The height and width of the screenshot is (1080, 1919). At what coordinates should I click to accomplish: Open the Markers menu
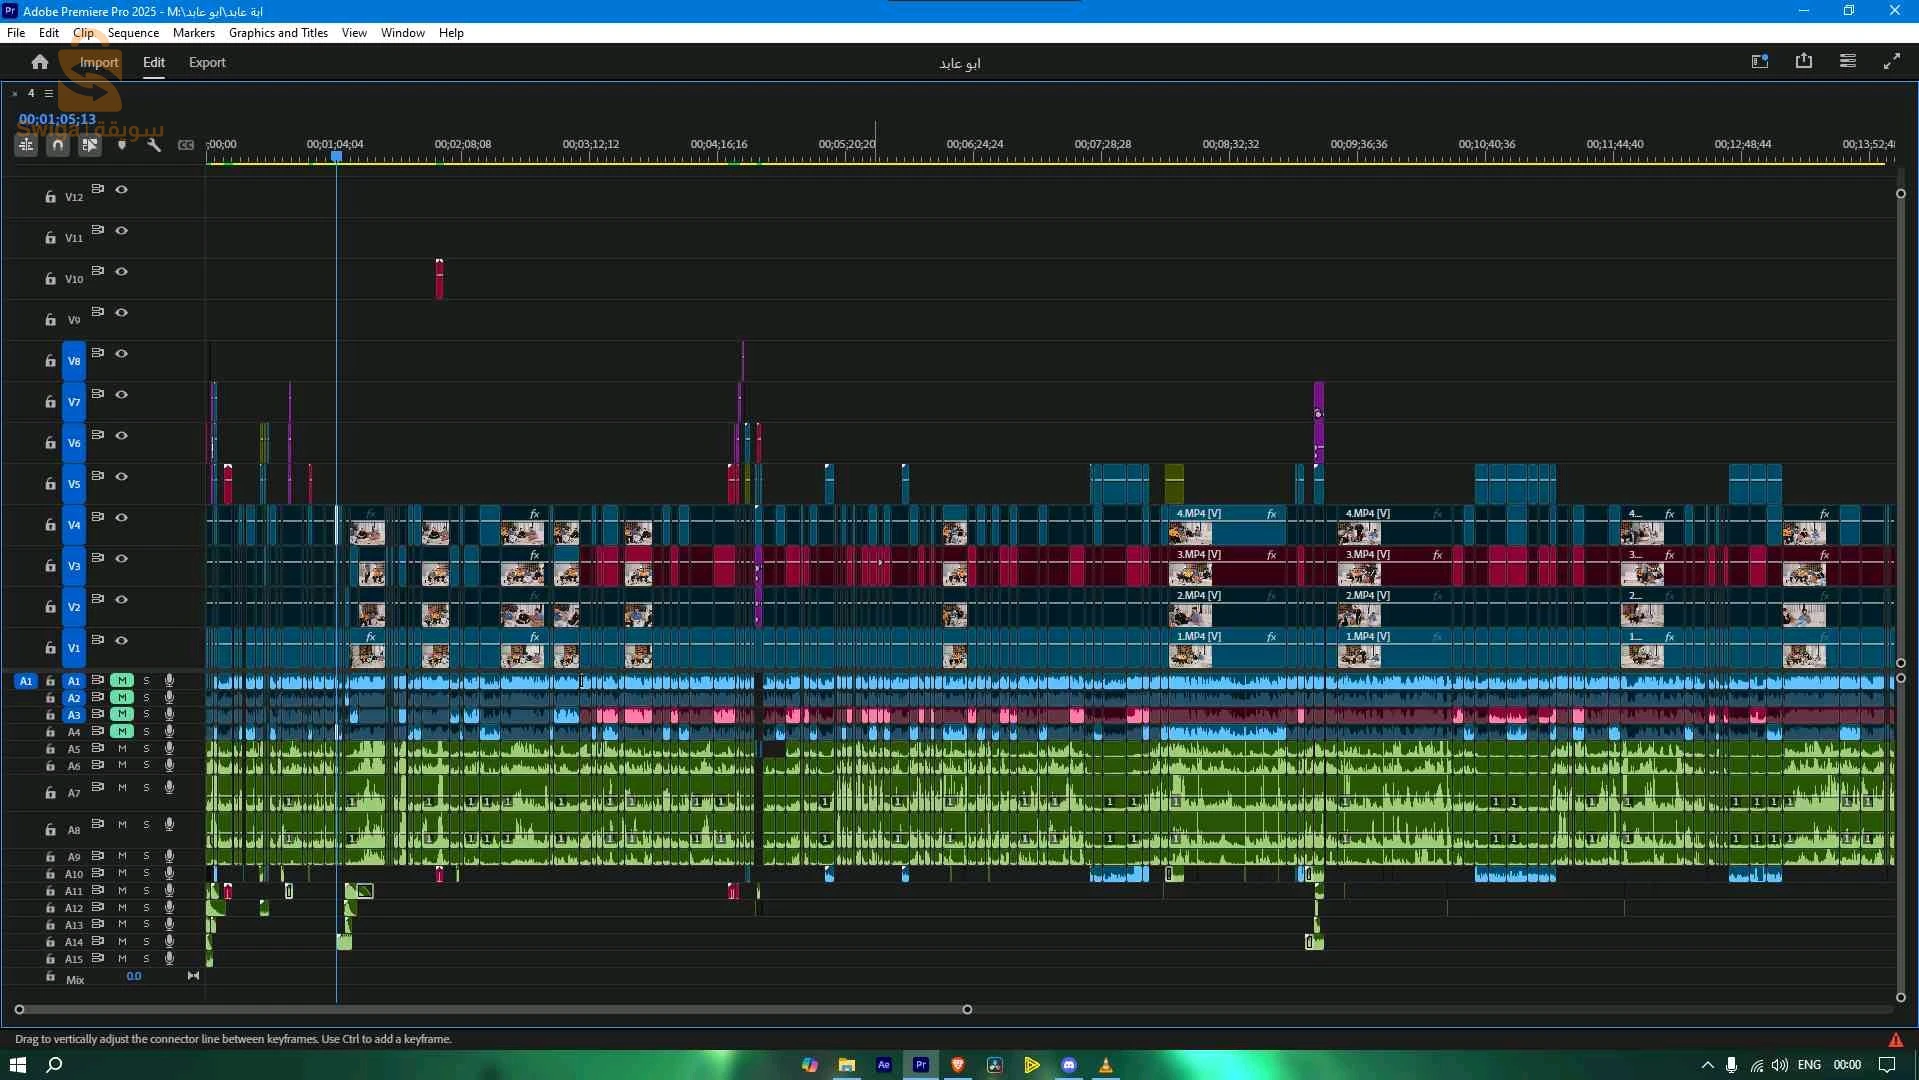pyautogui.click(x=194, y=33)
